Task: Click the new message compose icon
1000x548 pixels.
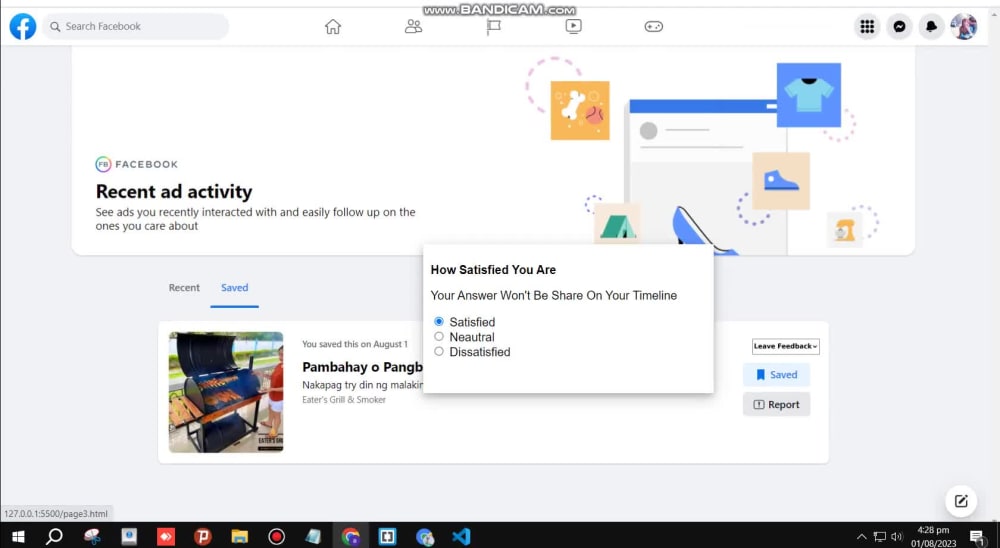Action: [961, 501]
